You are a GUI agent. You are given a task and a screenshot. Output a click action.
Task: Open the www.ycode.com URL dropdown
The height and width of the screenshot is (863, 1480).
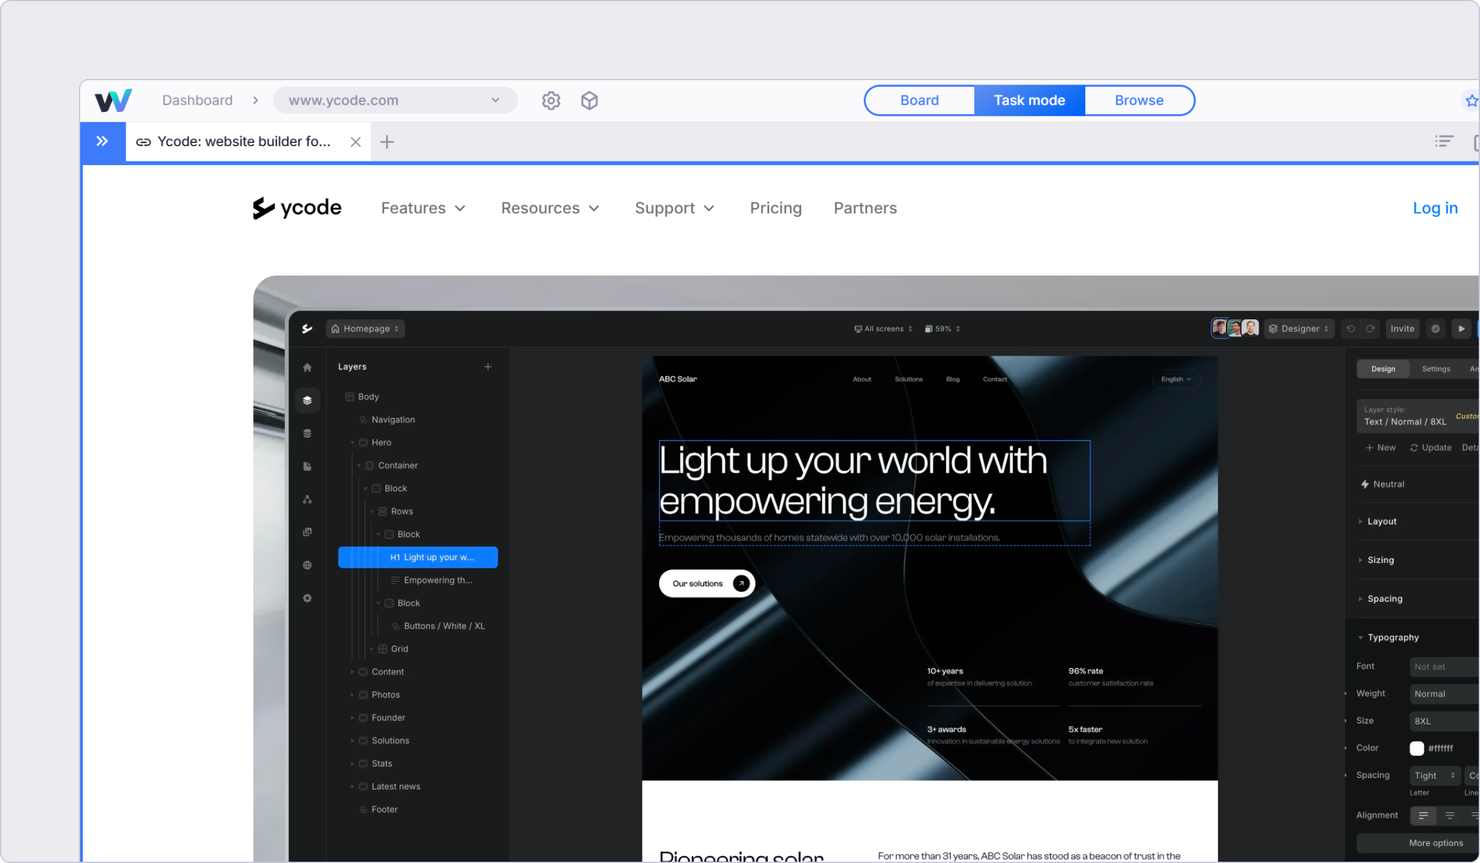395,100
